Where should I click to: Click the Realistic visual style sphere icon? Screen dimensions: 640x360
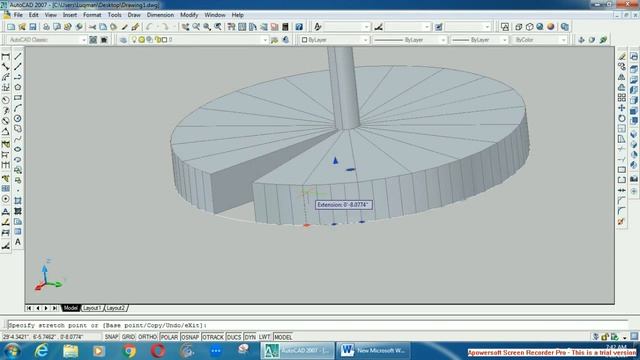tap(540, 27)
